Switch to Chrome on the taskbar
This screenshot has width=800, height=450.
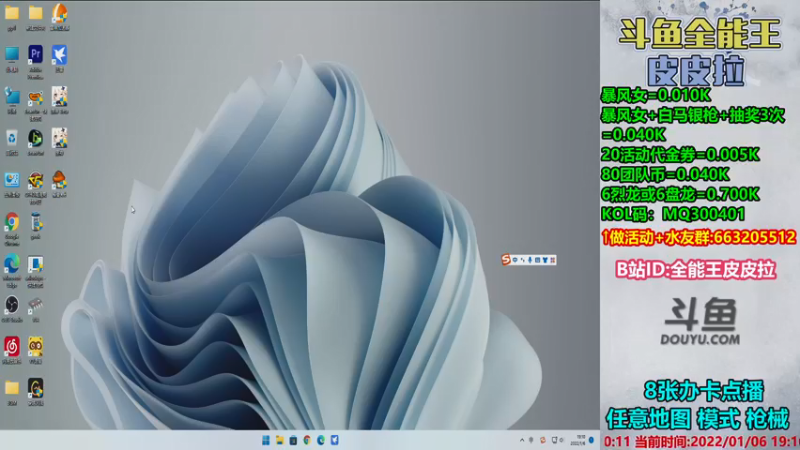point(307,440)
